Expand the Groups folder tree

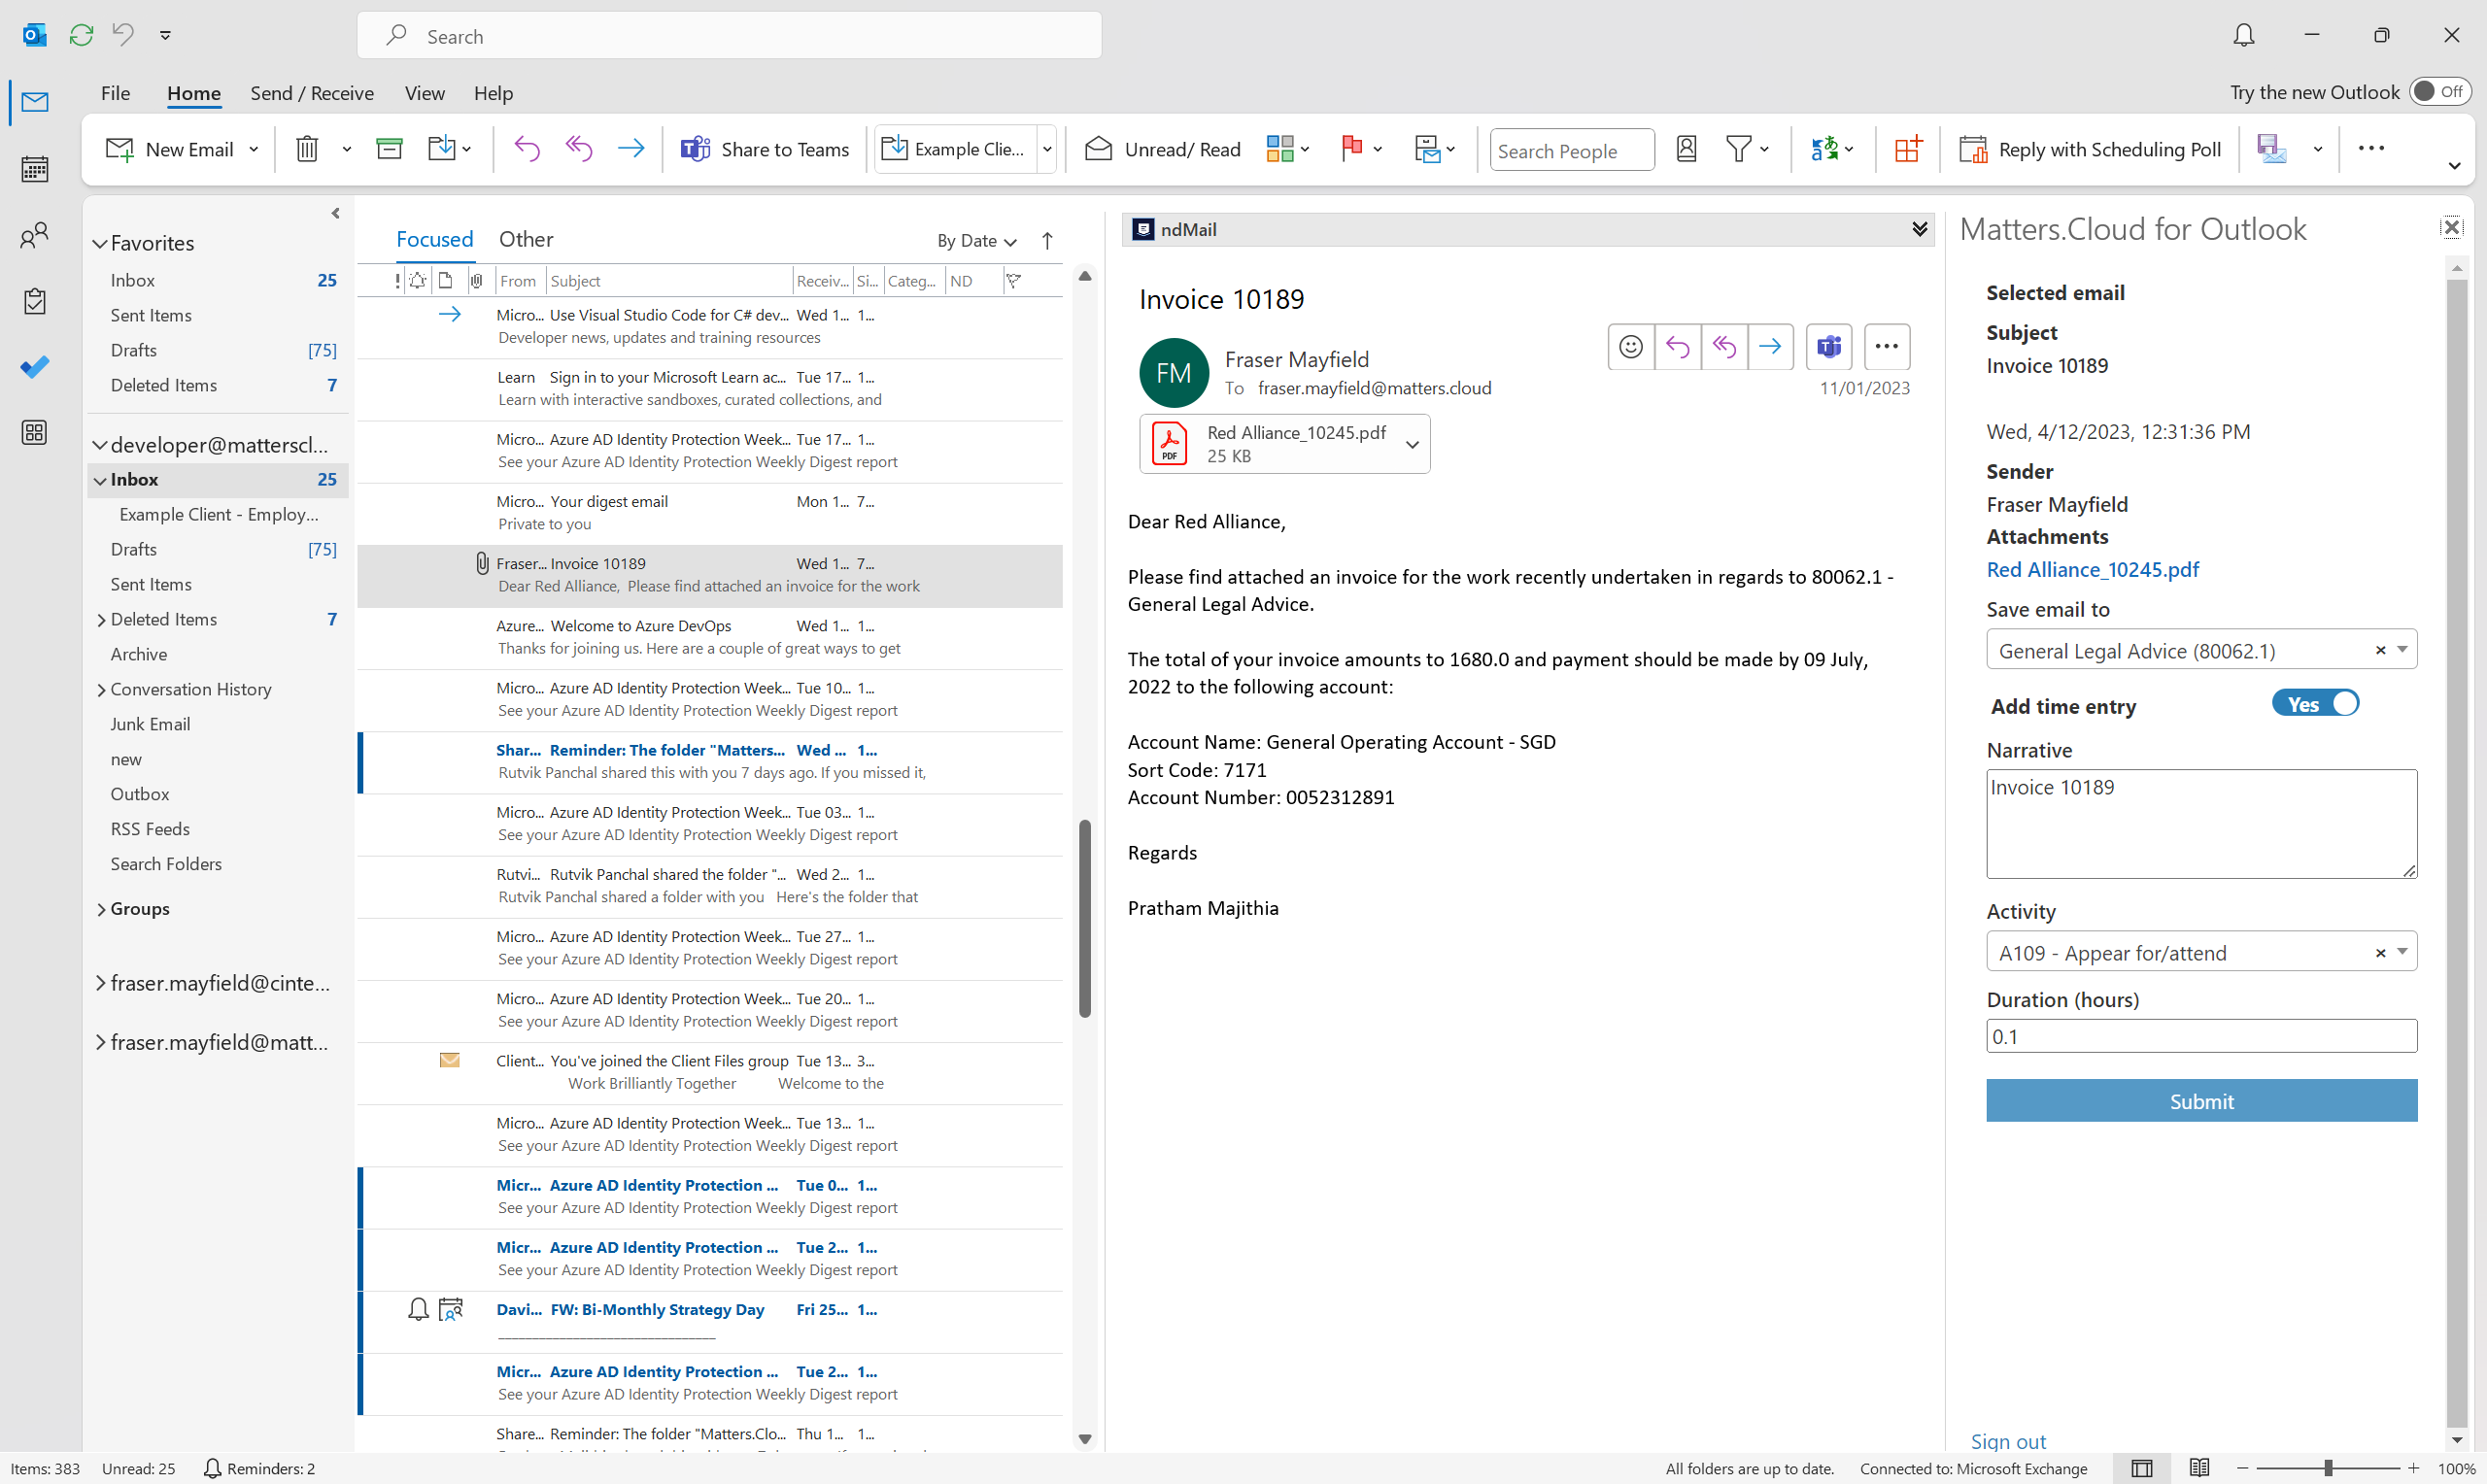click(x=101, y=909)
